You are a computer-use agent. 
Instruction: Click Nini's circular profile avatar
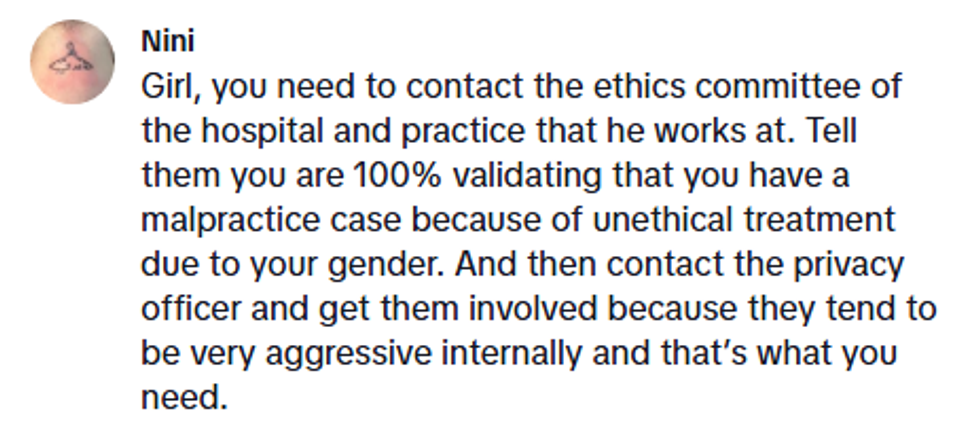(73, 61)
